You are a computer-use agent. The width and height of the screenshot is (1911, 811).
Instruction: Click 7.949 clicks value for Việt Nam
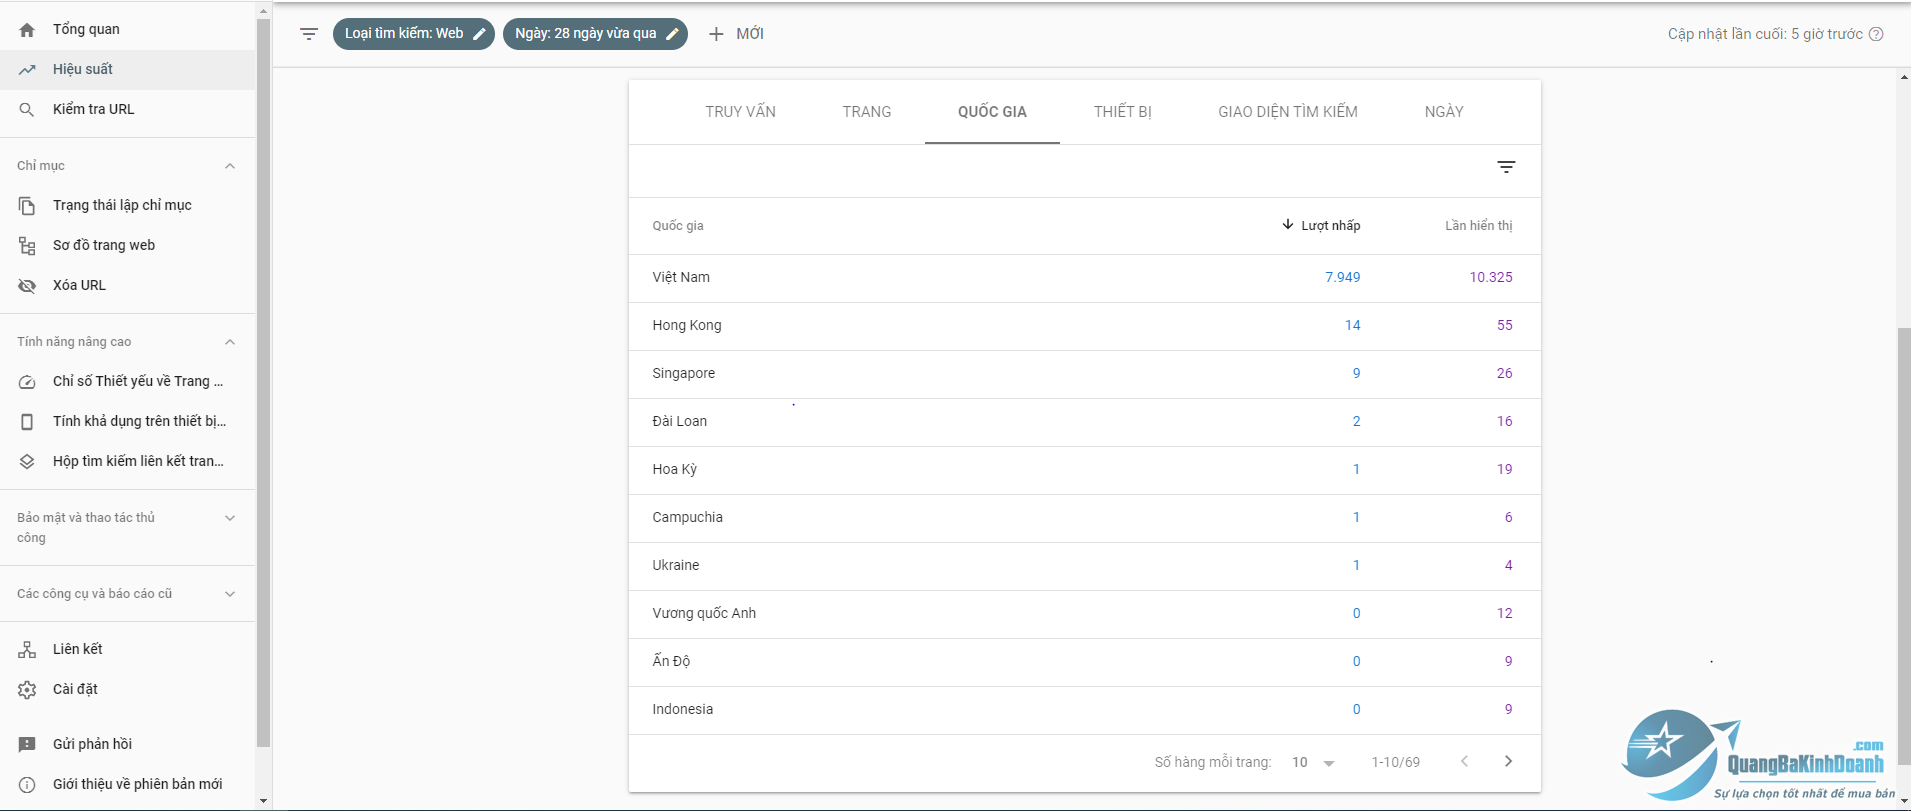[1342, 278]
